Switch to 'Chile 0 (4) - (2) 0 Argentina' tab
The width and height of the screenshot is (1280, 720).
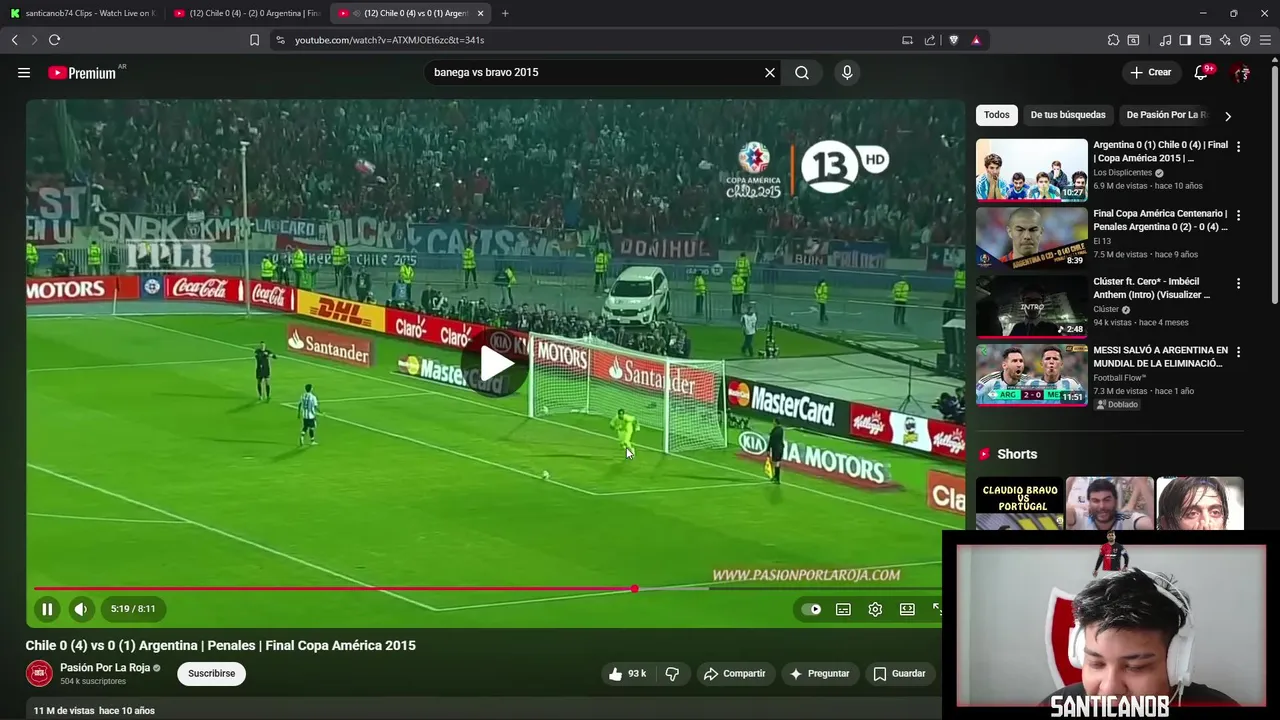click(246, 13)
